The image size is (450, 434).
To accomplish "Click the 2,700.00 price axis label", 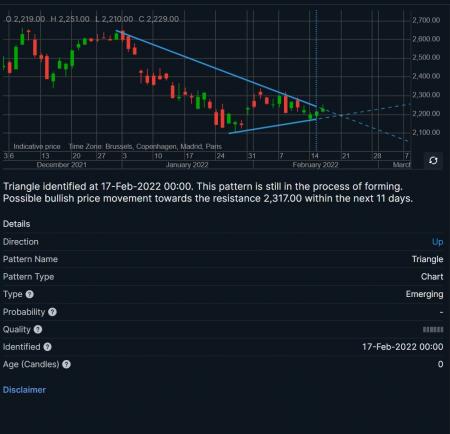I will point(426,20).
